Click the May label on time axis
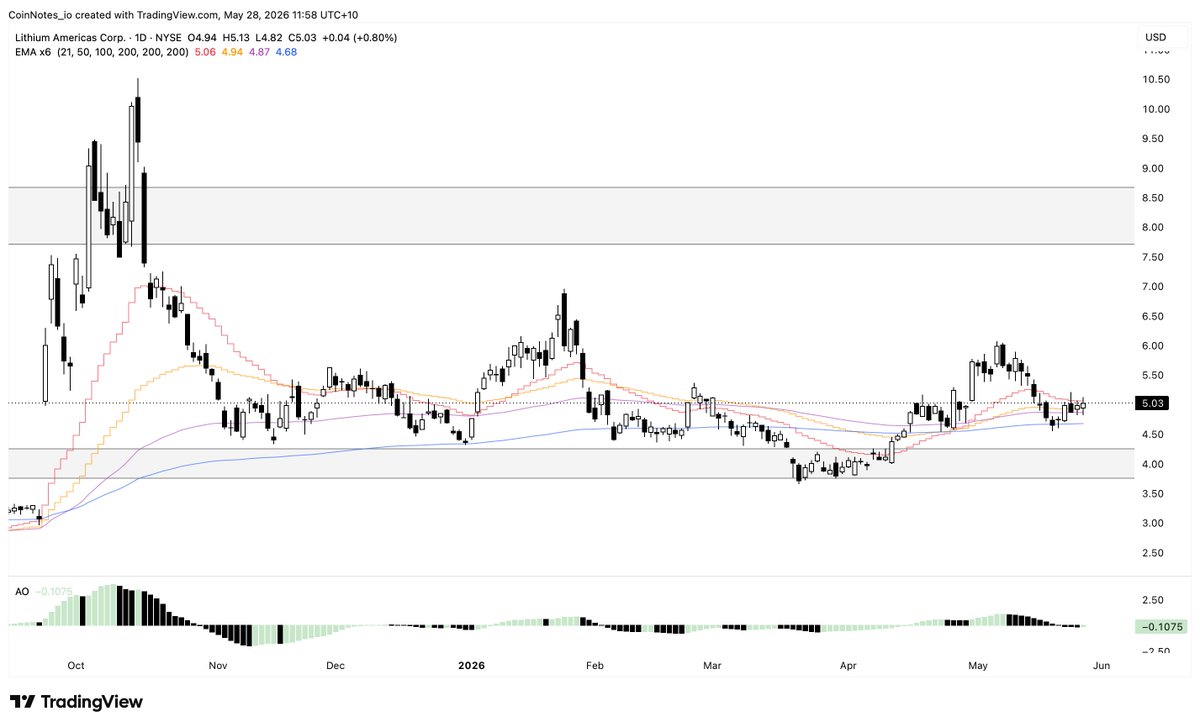Image resolution: width=1200 pixels, height=727 pixels. tap(978, 665)
